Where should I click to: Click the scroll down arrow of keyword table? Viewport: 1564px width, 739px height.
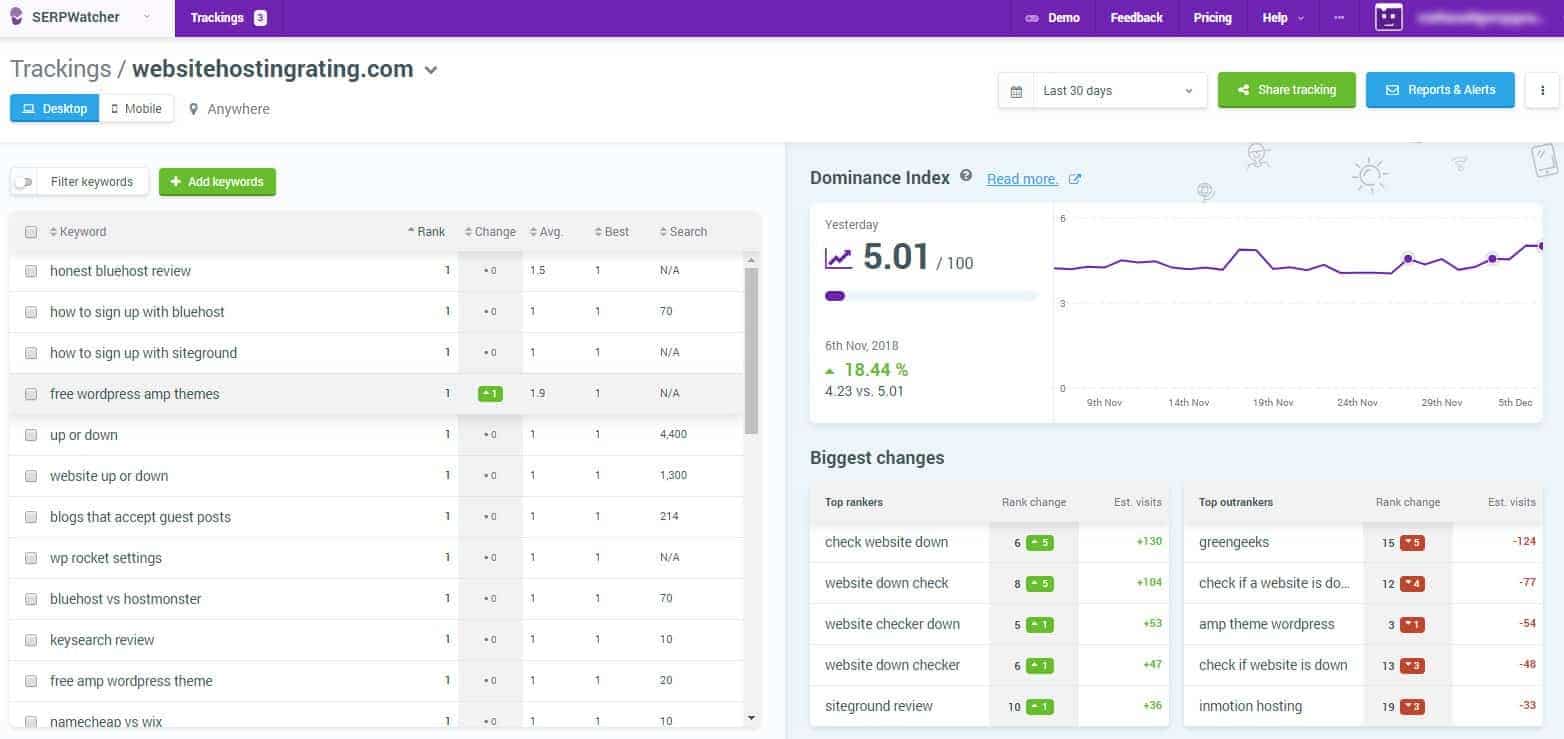[x=751, y=717]
